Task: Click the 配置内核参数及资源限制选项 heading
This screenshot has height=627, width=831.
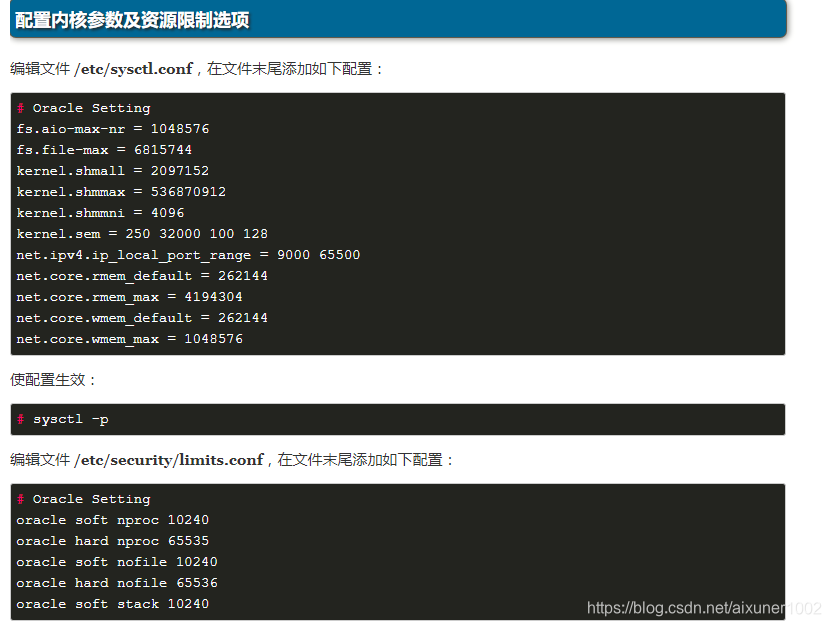Action: [x=132, y=20]
